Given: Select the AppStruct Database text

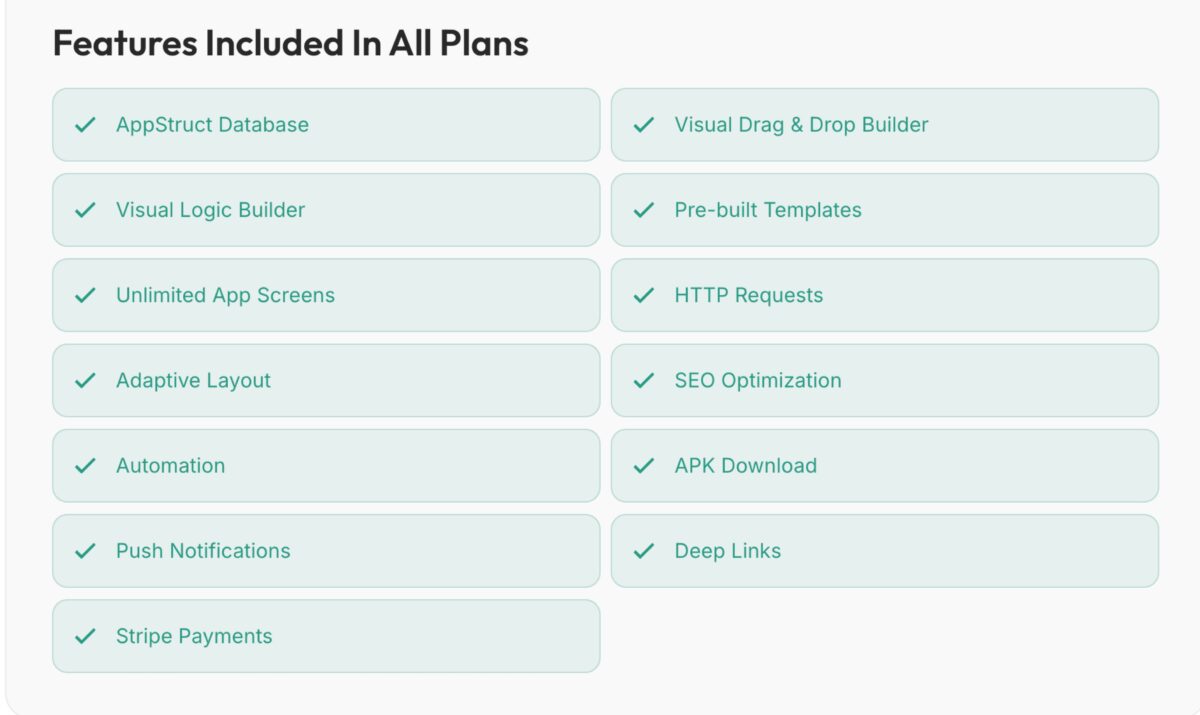Looking at the screenshot, I should [x=212, y=125].
